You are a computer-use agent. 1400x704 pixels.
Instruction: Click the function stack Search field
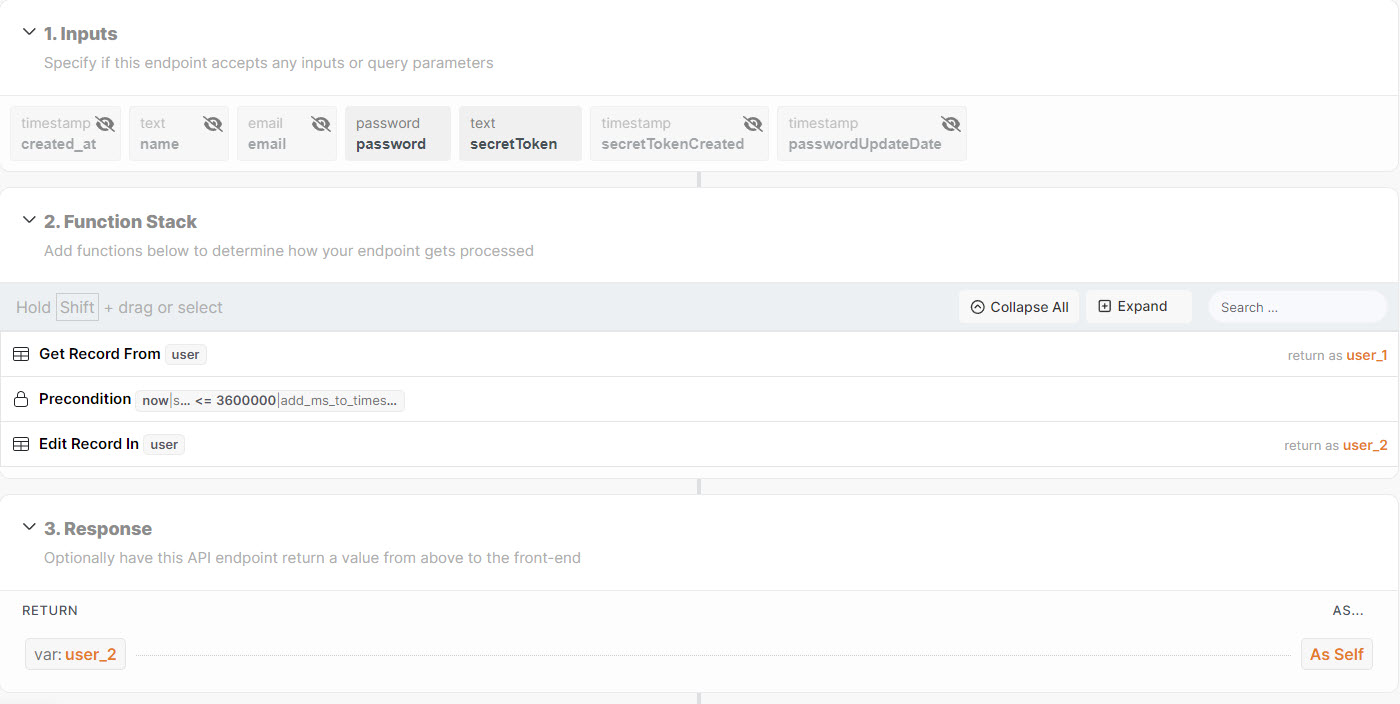[1296, 307]
